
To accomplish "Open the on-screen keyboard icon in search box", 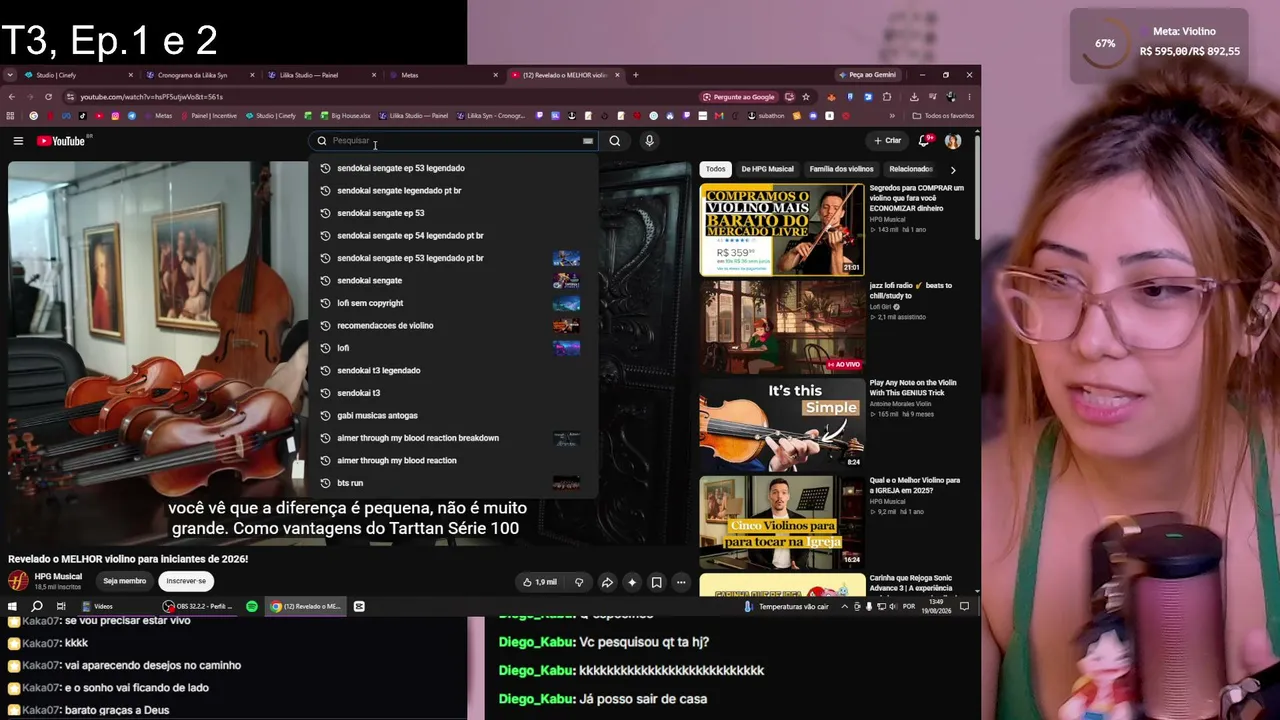I will 588,141.
